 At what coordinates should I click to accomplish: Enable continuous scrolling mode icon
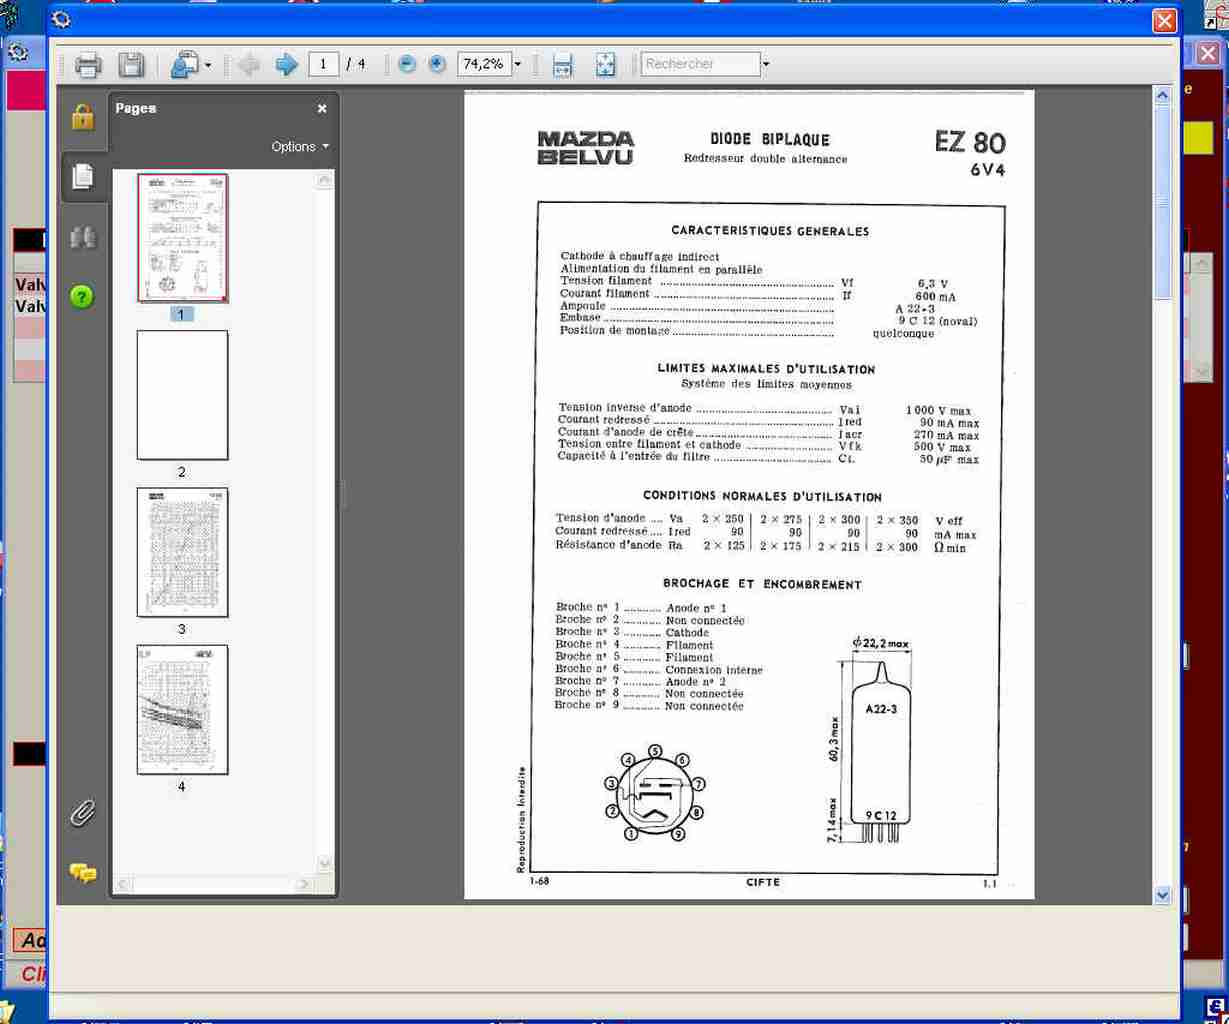[563, 64]
